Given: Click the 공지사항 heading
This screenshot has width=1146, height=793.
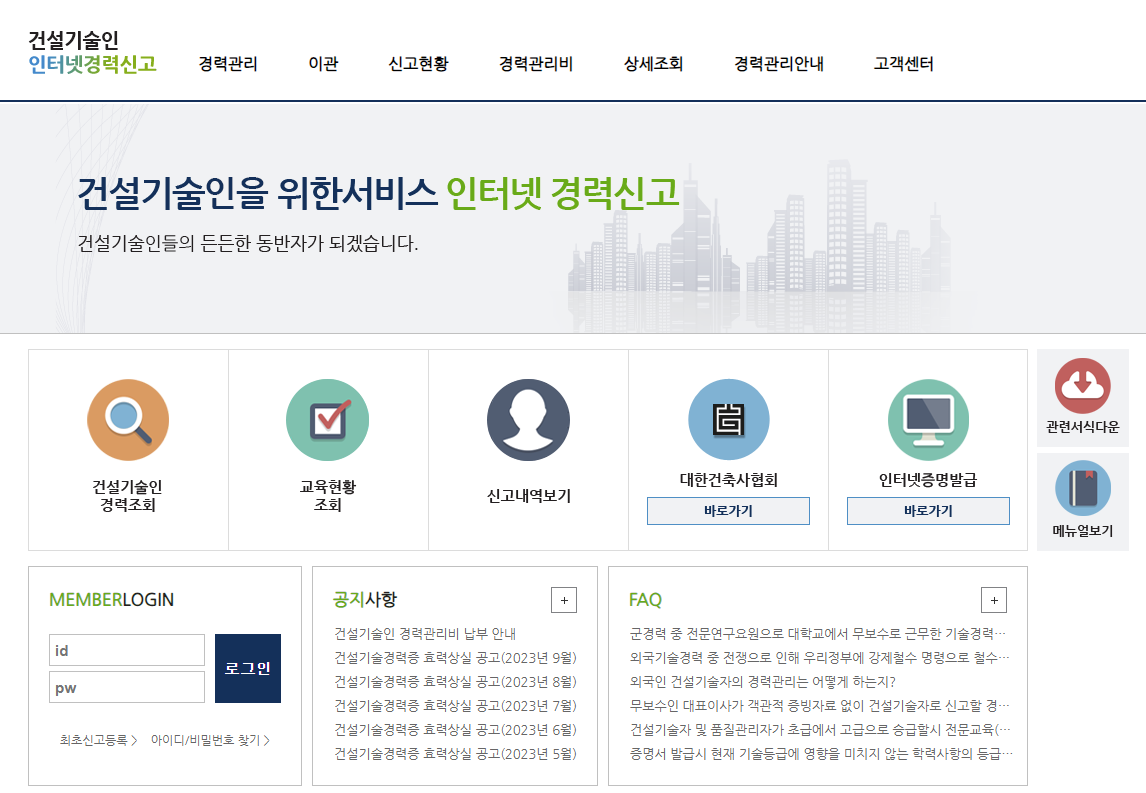Looking at the screenshot, I should pos(365,600).
